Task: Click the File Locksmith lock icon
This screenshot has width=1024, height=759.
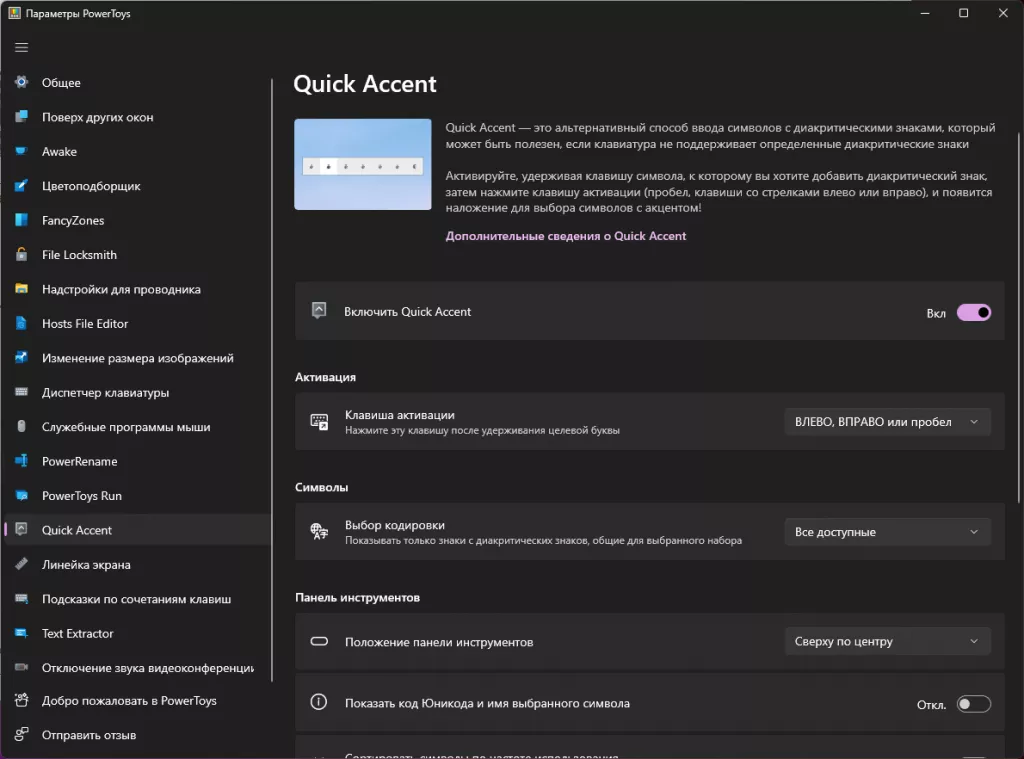Action: (x=21, y=255)
